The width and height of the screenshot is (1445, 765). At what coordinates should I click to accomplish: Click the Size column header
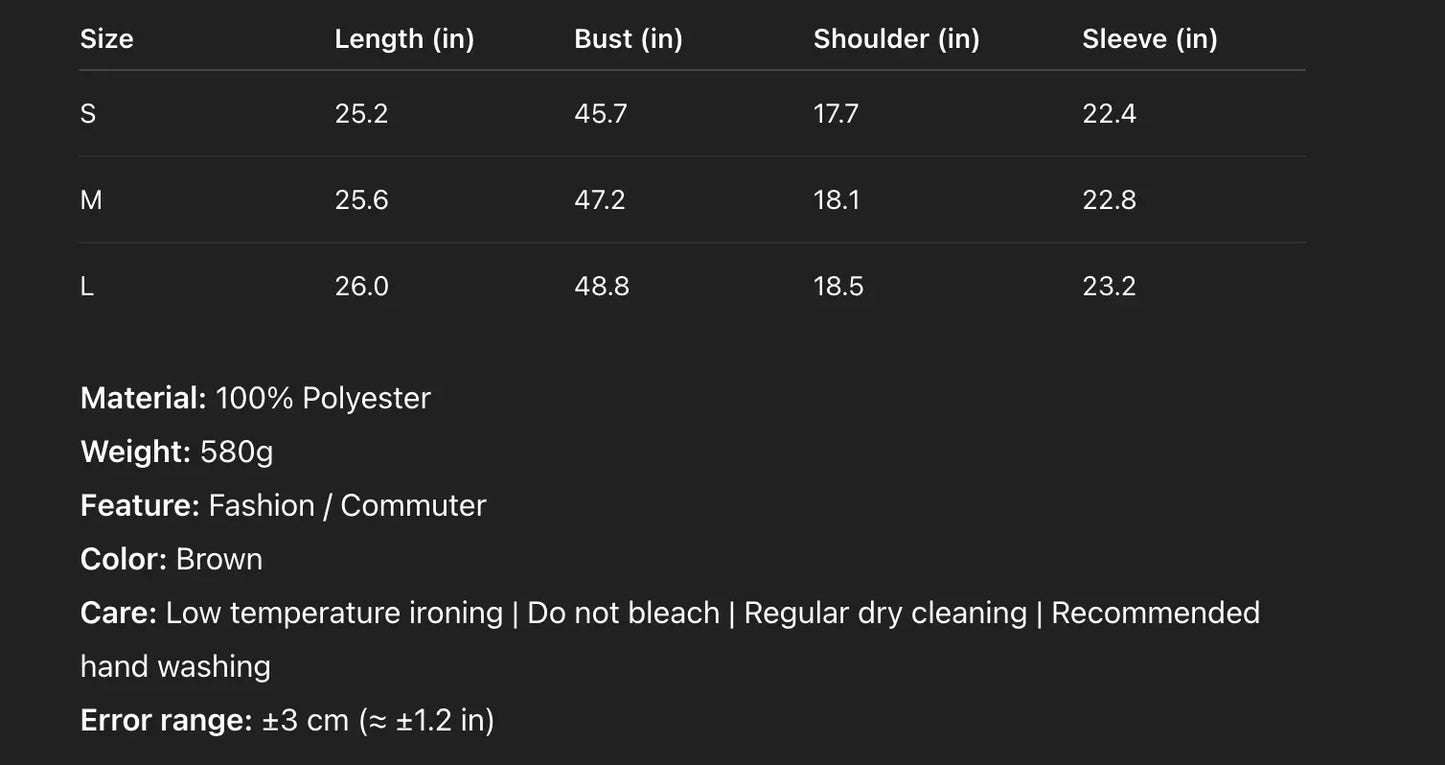tap(107, 39)
